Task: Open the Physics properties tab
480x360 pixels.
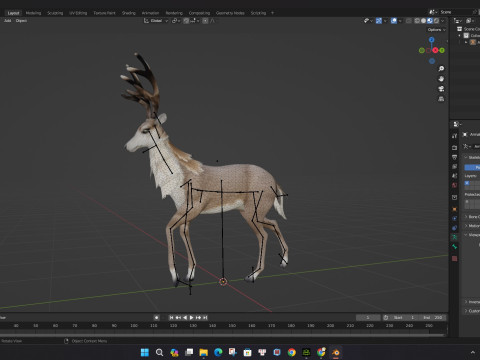Action: 454,218
